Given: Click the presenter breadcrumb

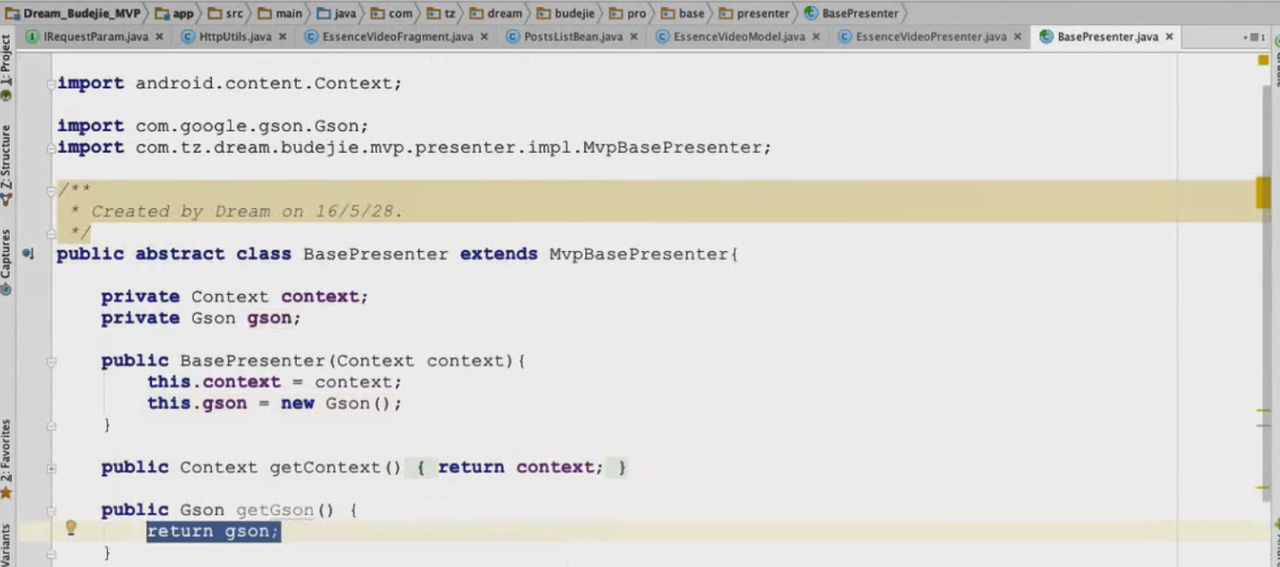Looking at the screenshot, I should (753, 13).
